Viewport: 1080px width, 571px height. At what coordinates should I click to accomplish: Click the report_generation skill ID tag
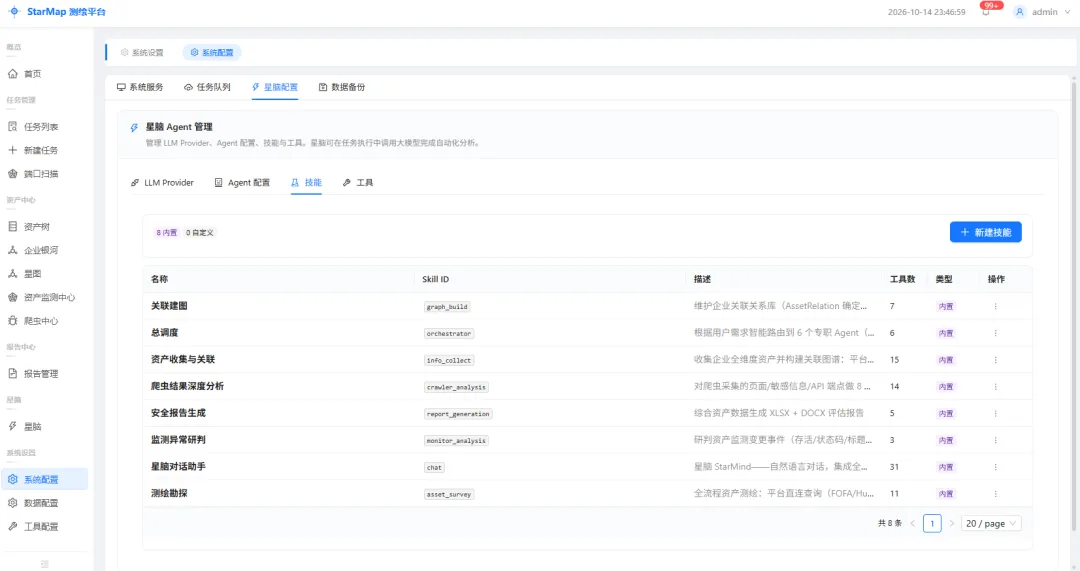(458, 414)
